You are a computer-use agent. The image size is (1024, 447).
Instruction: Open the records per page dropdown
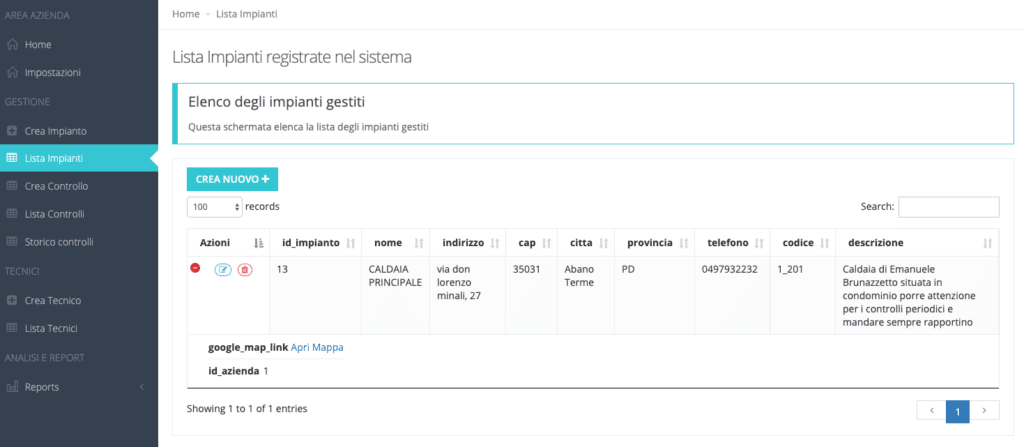(x=215, y=207)
